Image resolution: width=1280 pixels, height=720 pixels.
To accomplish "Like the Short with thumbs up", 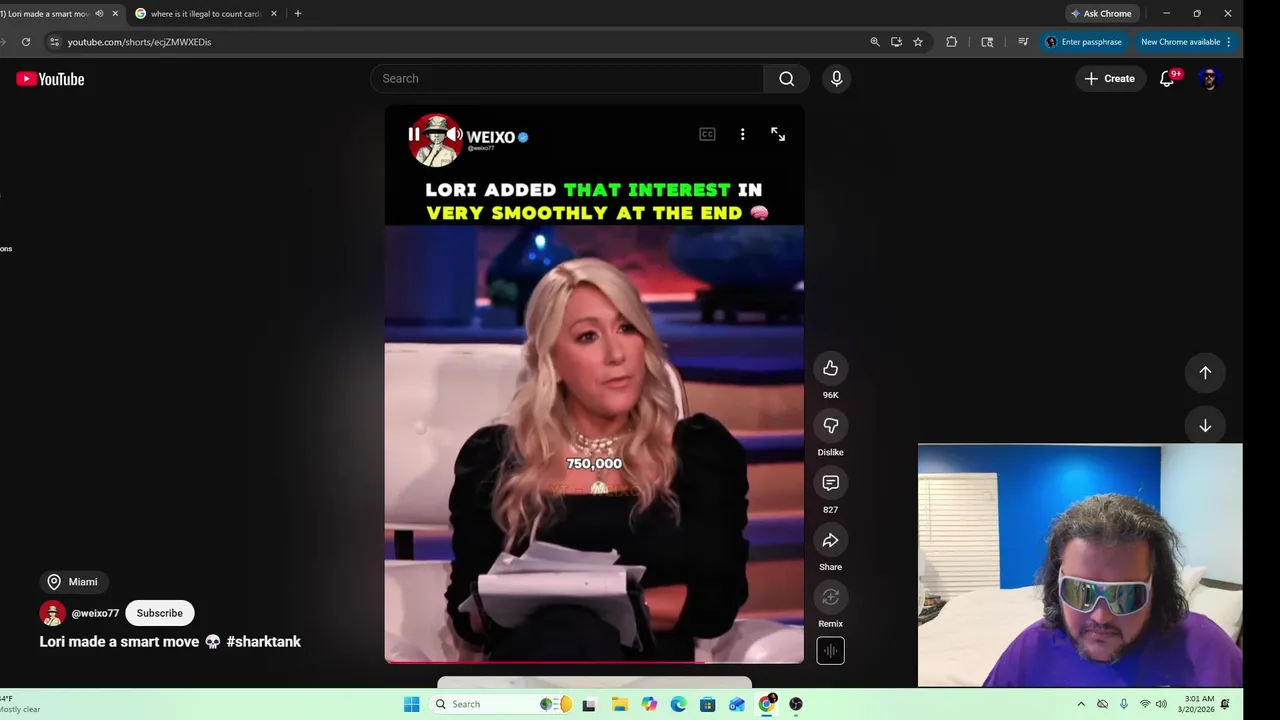I will (x=830, y=369).
